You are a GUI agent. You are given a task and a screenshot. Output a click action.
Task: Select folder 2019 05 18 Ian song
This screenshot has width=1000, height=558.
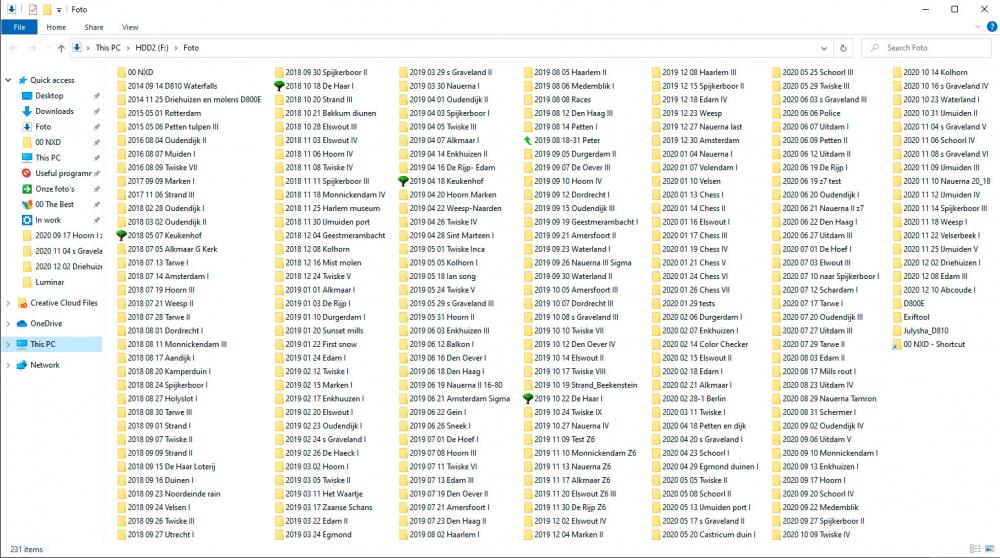tap(442, 276)
